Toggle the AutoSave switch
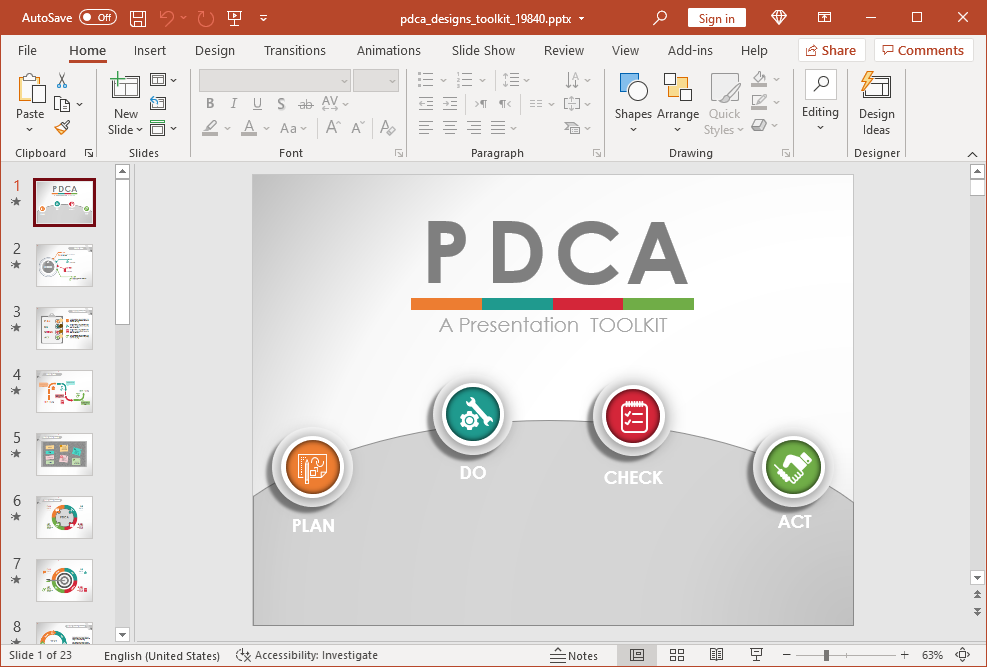Screen dimensions: 987x667 point(97,18)
